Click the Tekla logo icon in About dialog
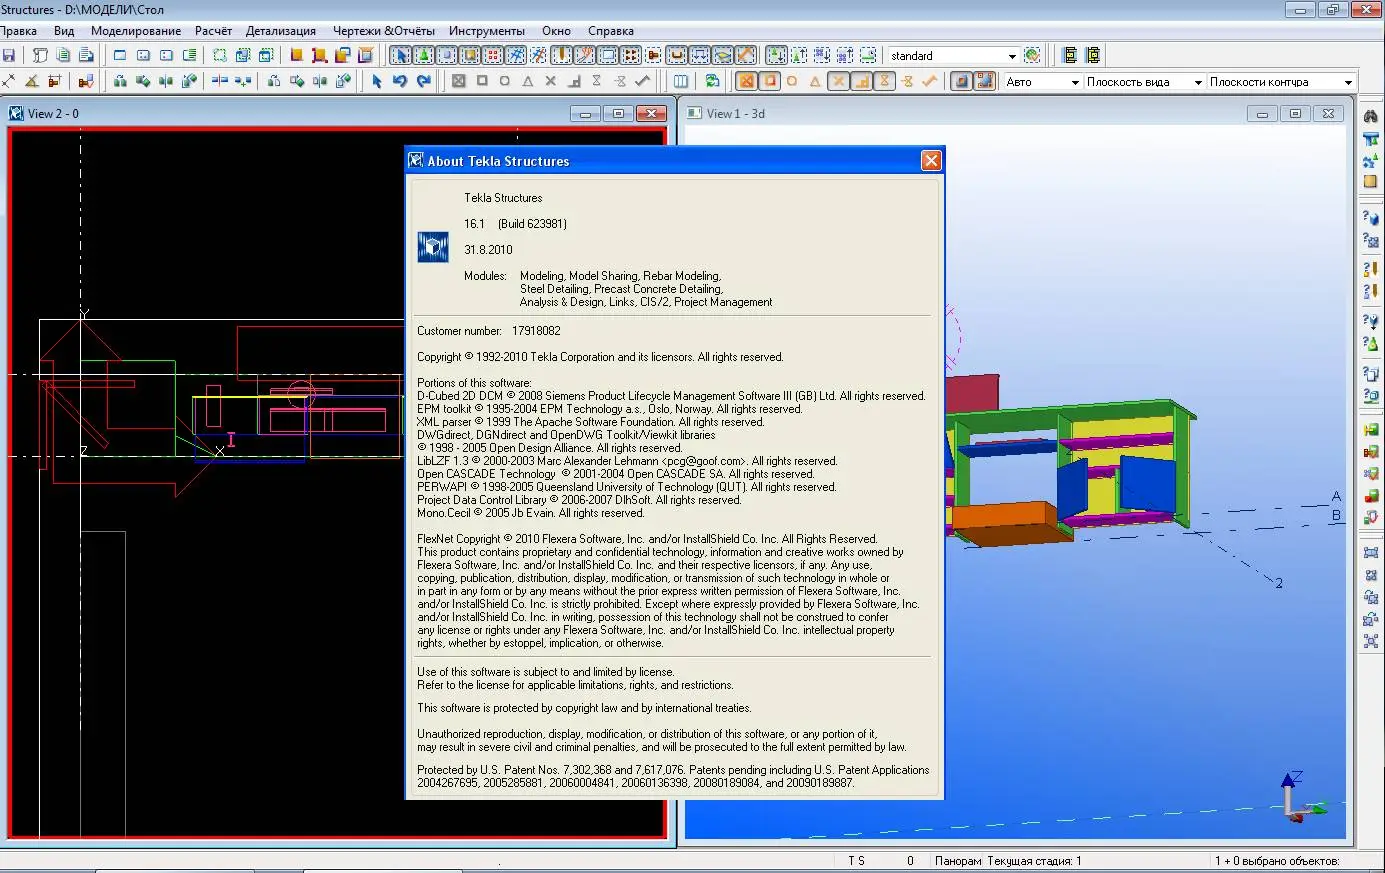 pyautogui.click(x=433, y=247)
